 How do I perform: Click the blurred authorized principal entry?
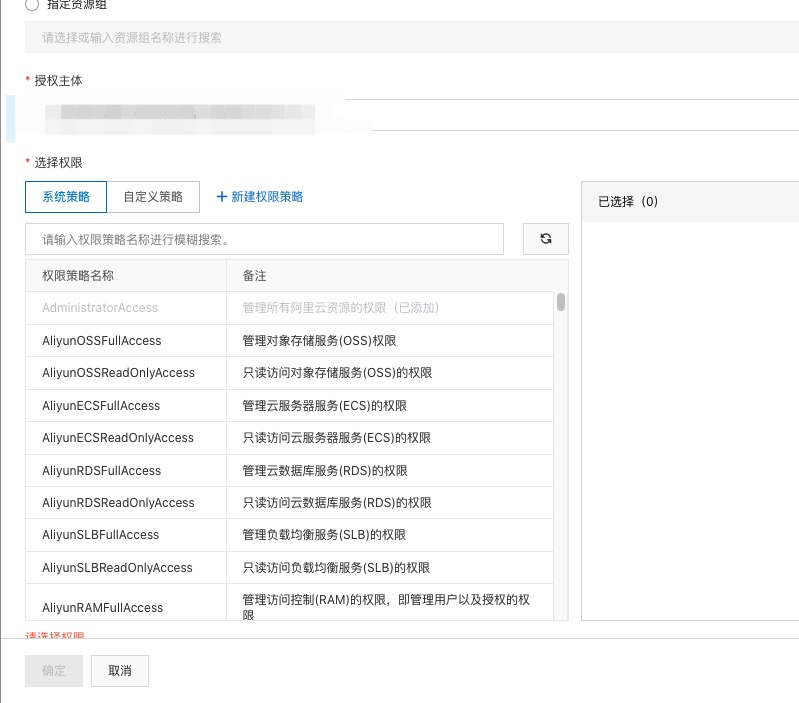(x=180, y=118)
